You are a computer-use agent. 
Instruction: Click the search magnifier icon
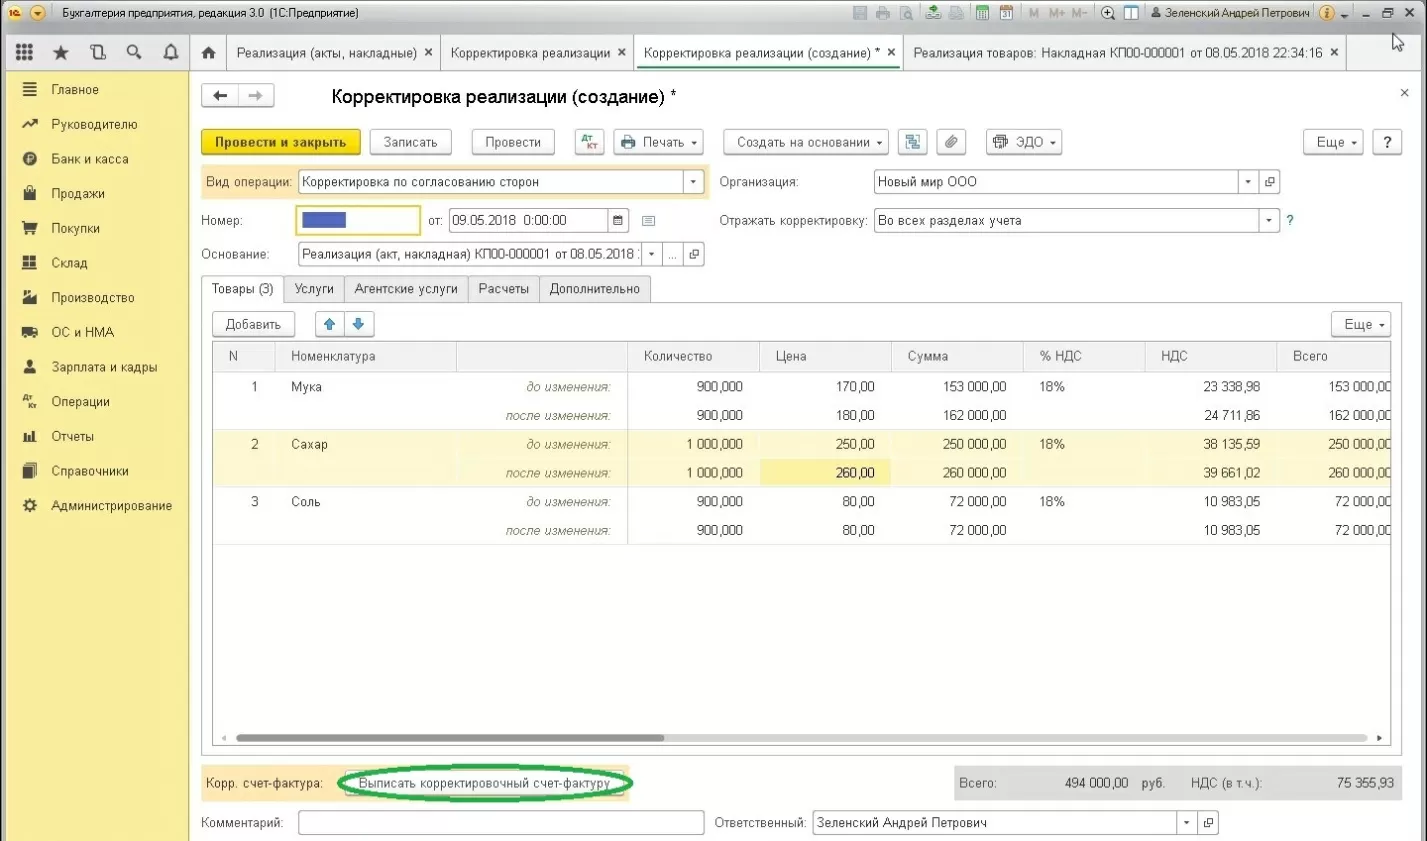134,52
